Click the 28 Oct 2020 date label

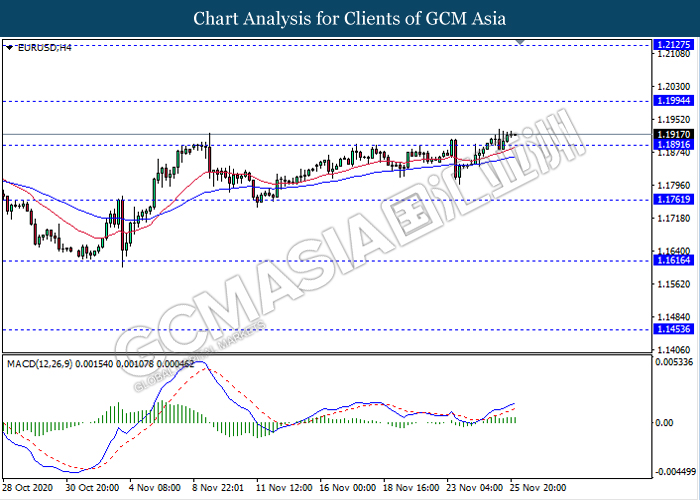tap(28, 488)
